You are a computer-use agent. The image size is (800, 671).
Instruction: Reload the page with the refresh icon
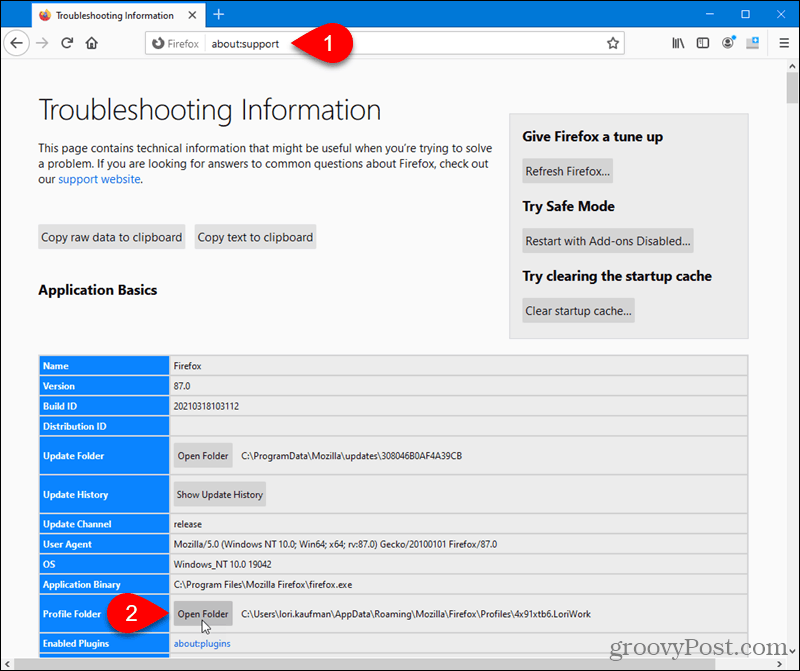[x=67, y=43]
